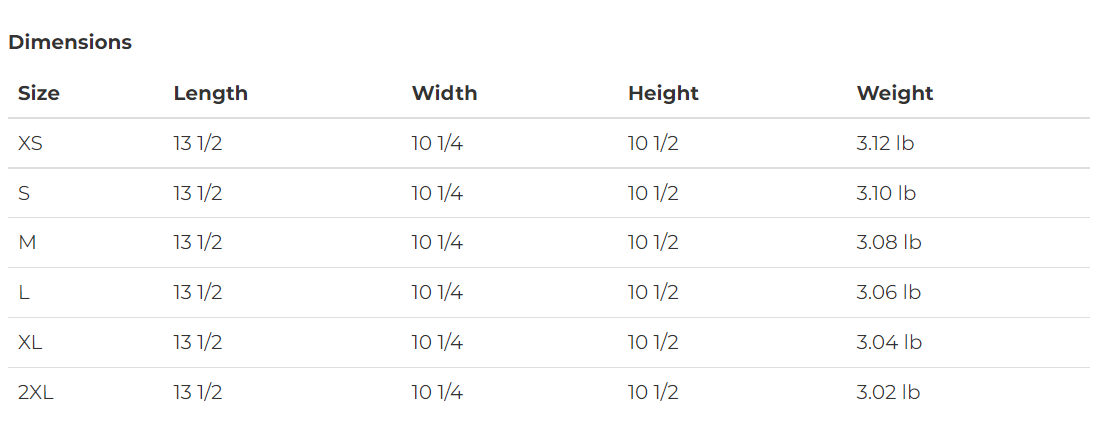Click the Dimensions heading
Viewport: 1093px width, 429px height.
pyautogui.click(x=70, y=42)
